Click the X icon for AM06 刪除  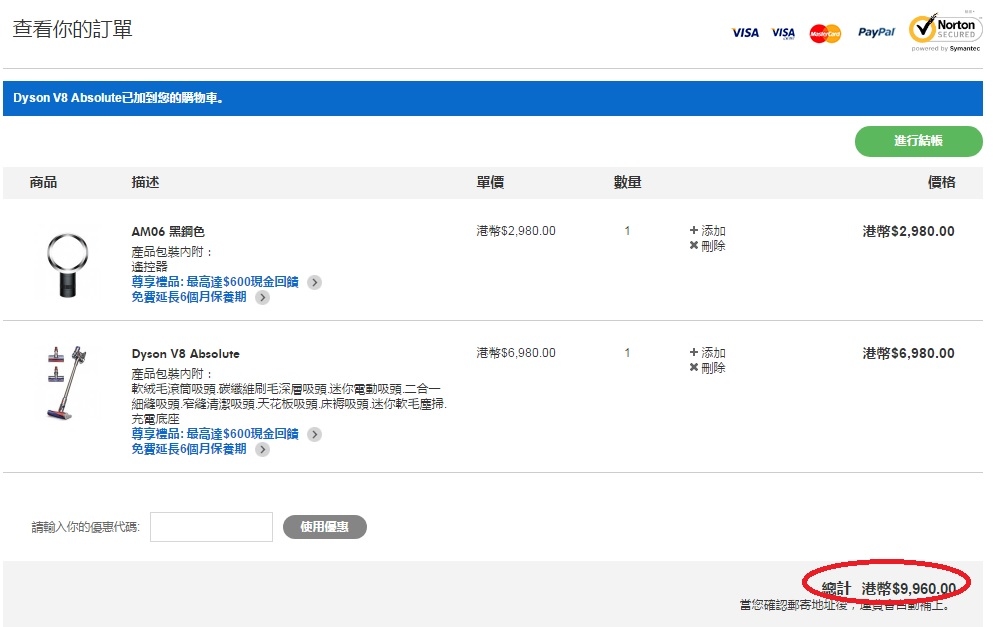[x=693, y=246]
